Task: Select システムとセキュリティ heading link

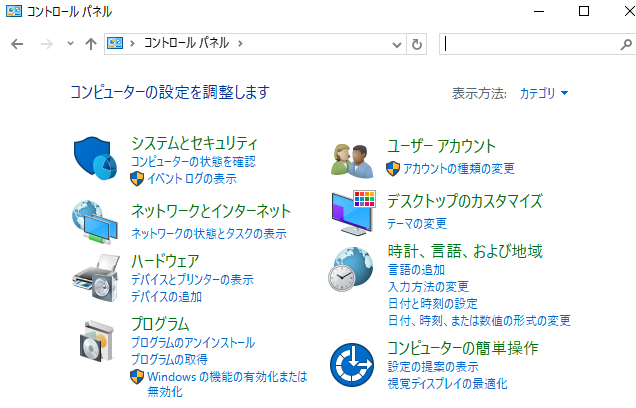Action: point(194,143)
